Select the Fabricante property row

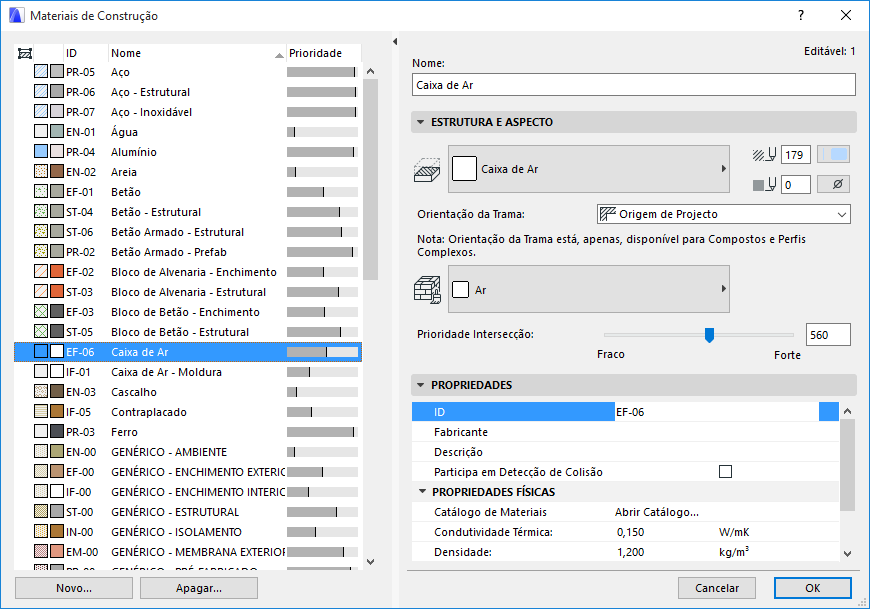[625, 432]
